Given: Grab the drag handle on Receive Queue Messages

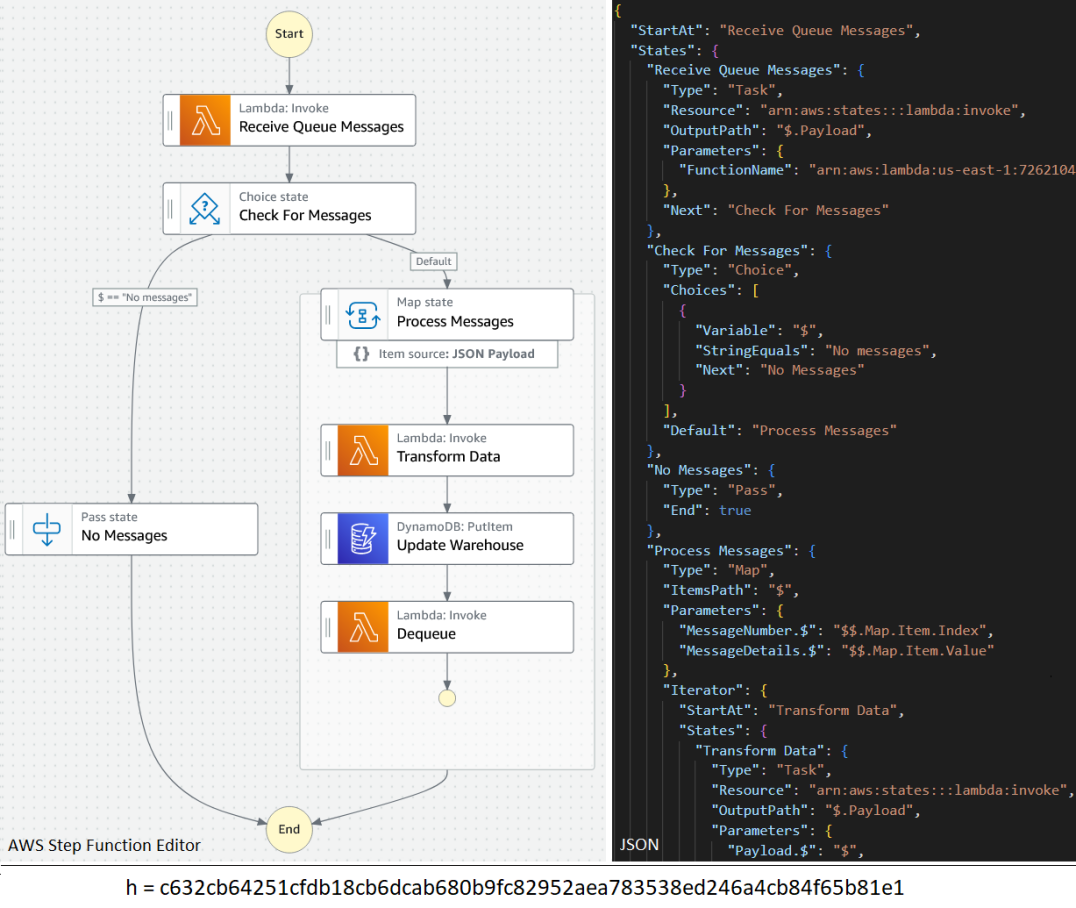Looking at the screenshot, I should pos(170,120).
